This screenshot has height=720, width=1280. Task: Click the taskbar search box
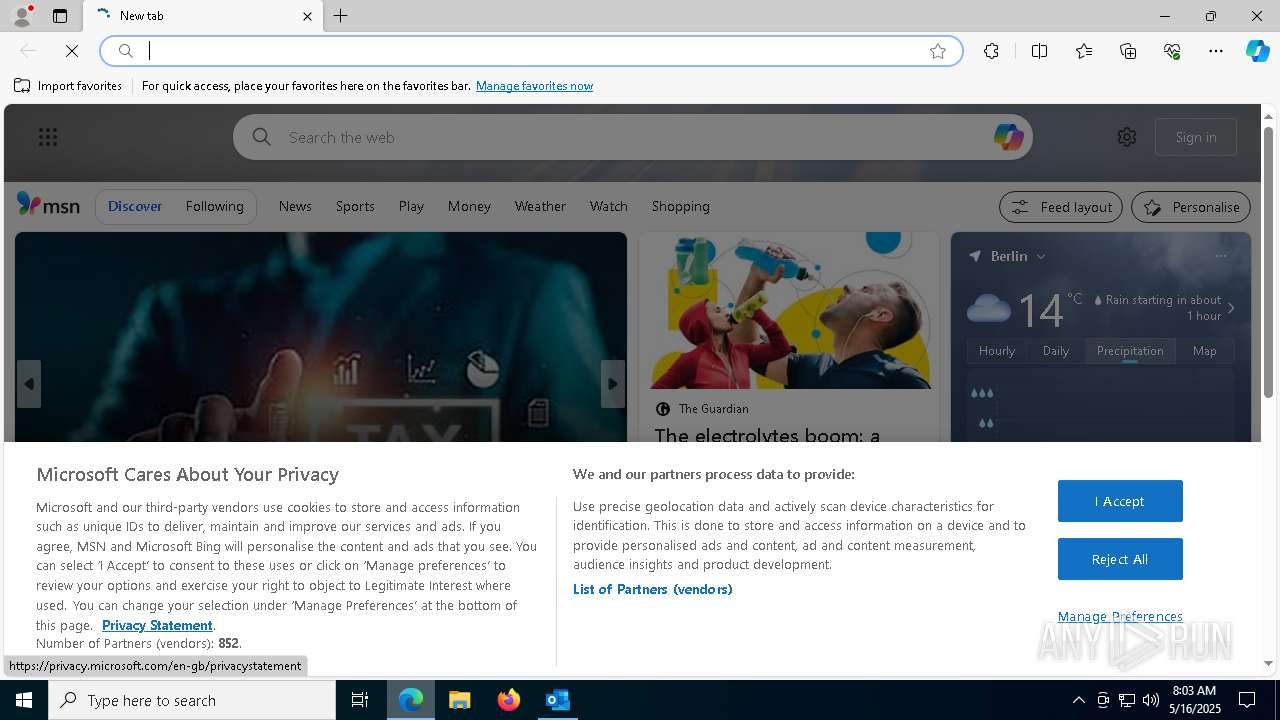pyautogui.click(x=192, y=700)
